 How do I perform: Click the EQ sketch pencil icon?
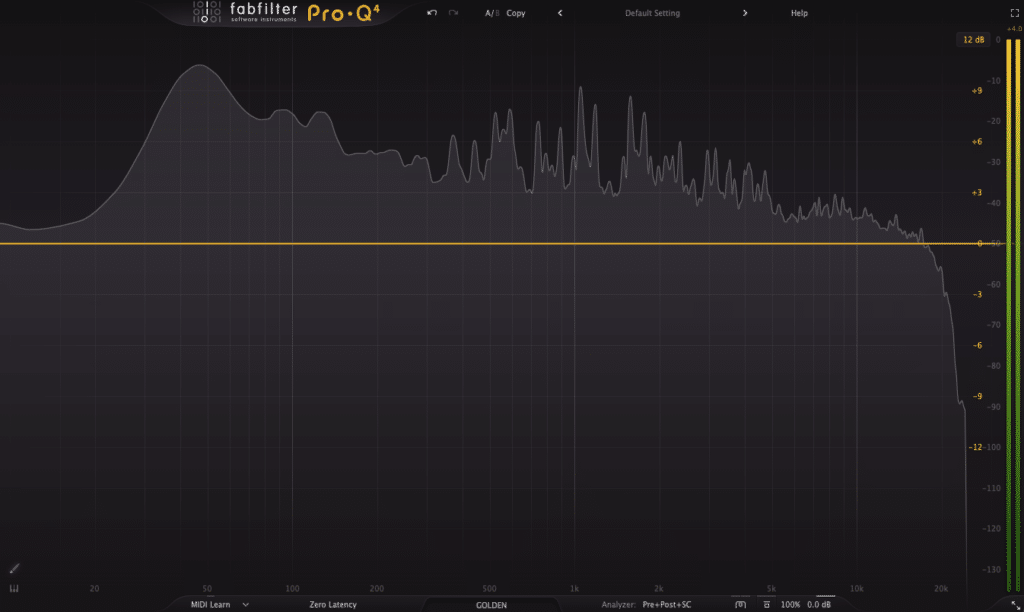pos(13,567)
